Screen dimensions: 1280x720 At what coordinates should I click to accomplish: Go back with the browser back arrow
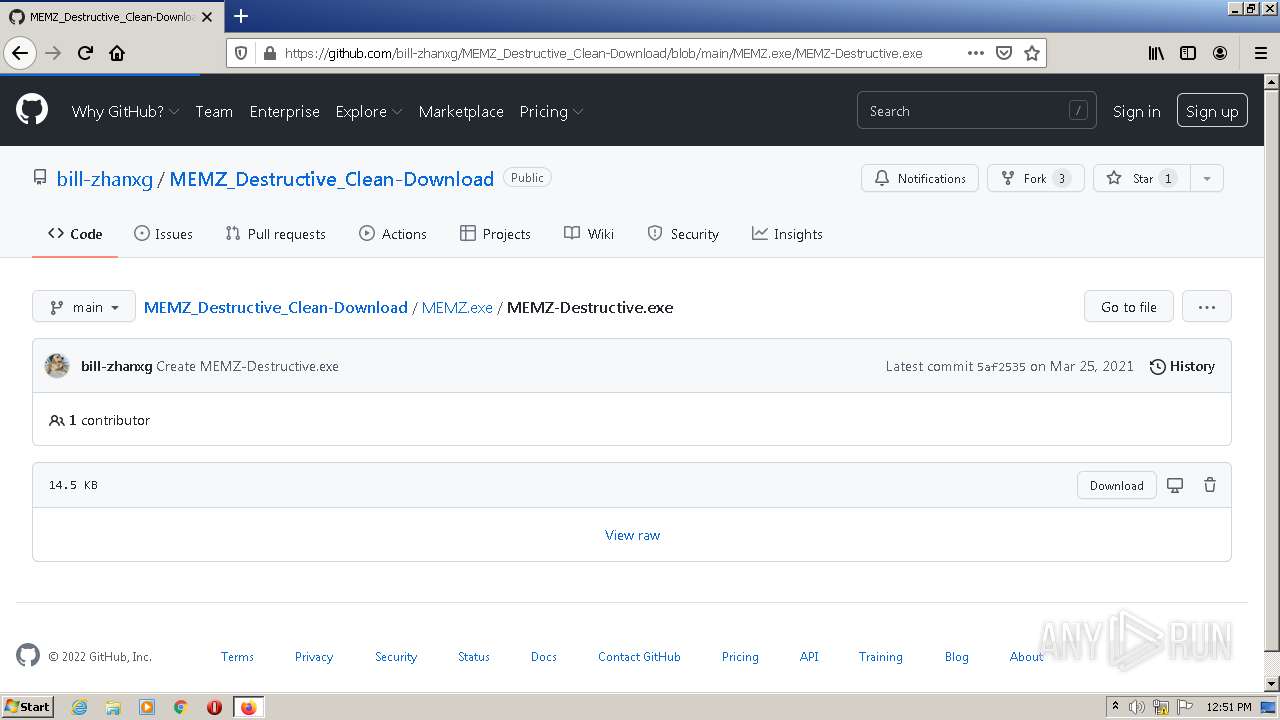click(20, 53)
